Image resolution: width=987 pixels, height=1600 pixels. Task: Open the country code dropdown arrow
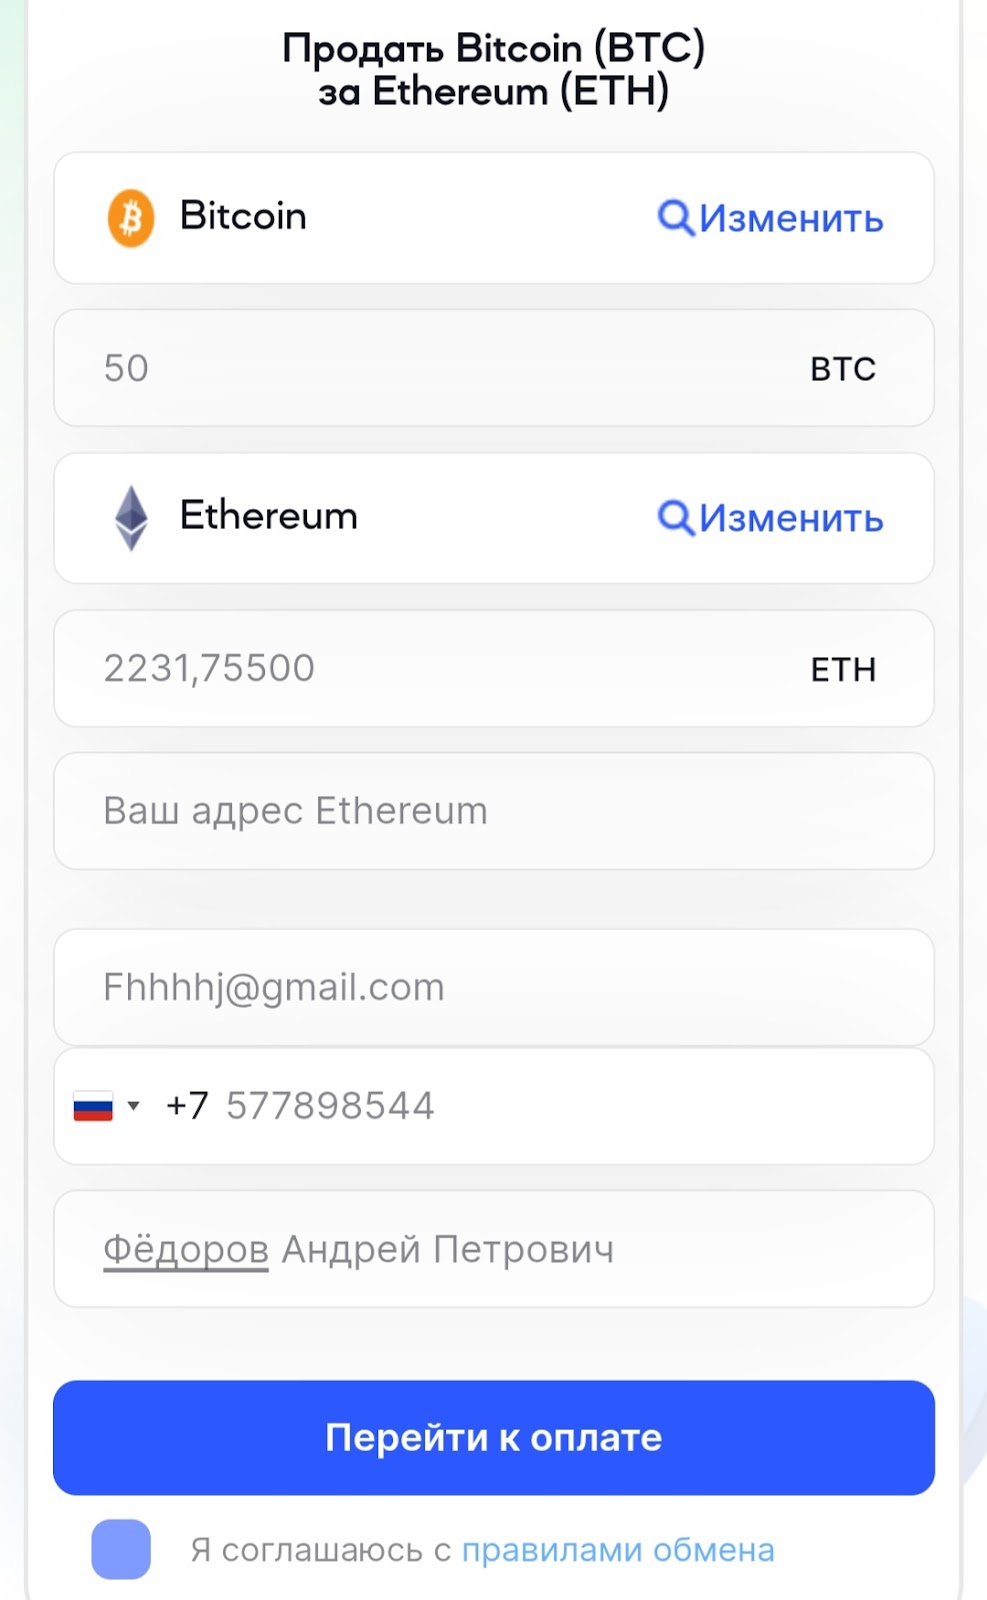point(133,1106)
